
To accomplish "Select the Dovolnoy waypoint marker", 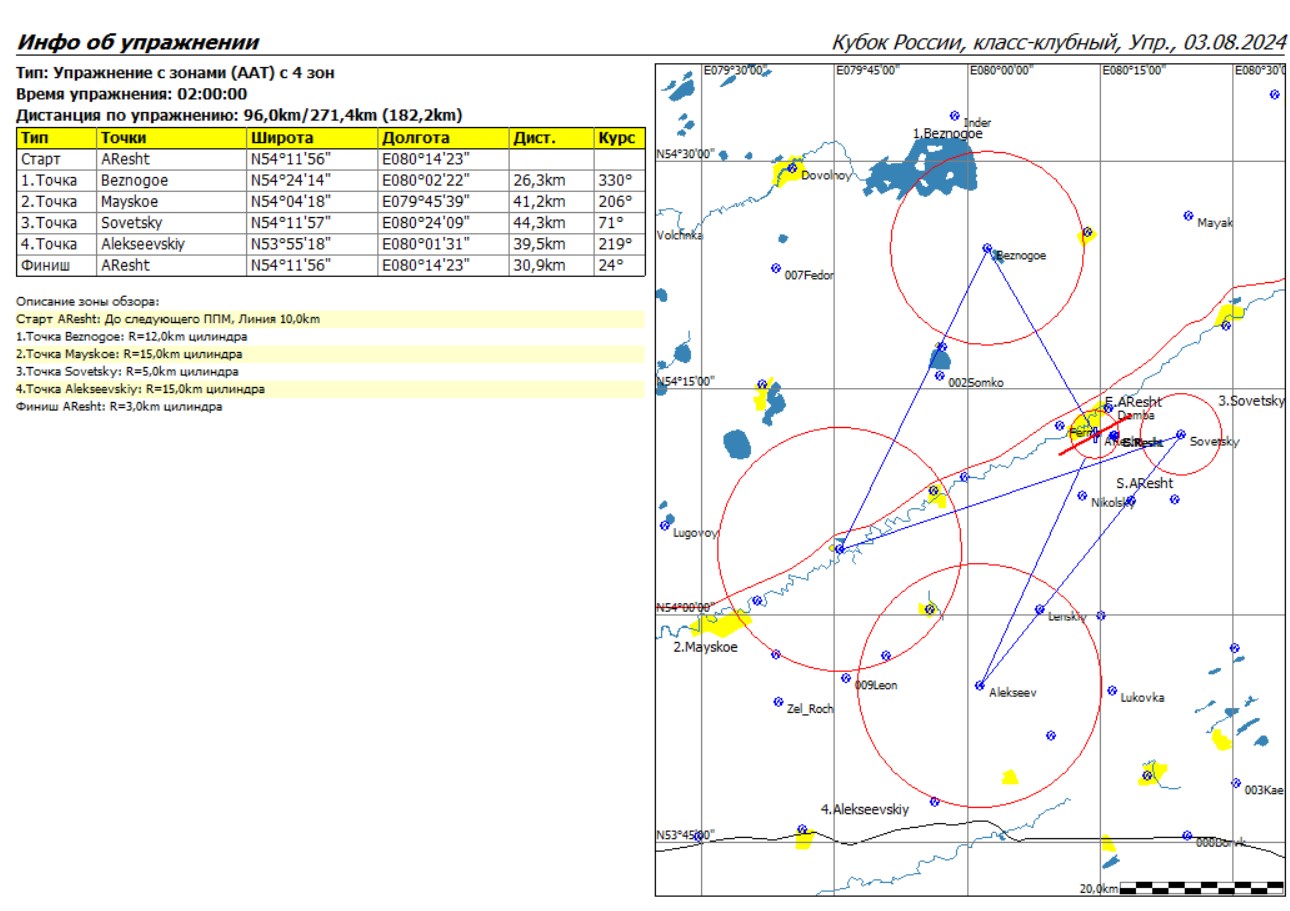I will point(792,168).
